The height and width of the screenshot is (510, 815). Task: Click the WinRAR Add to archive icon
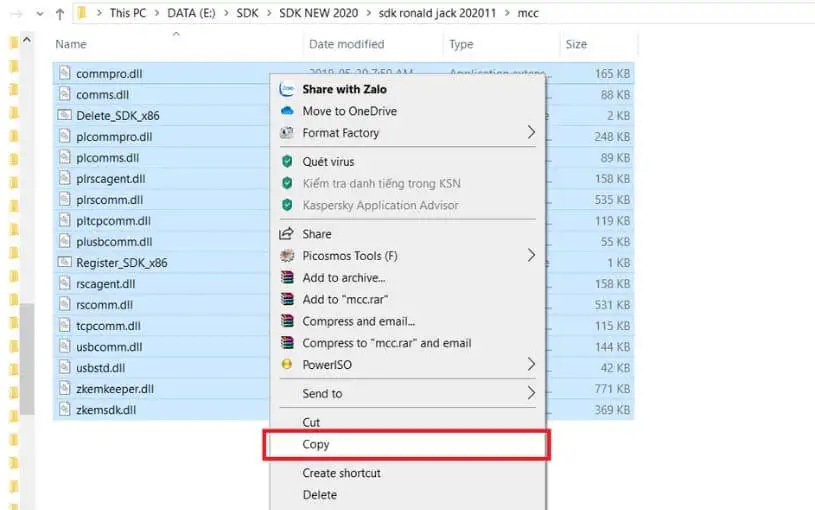click(287, 278)
